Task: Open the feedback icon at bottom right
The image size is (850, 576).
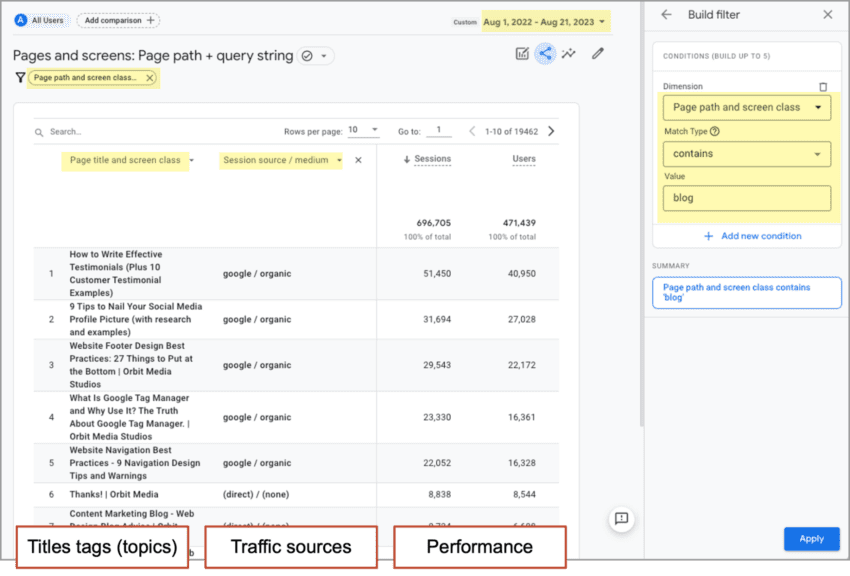Action: tap(621, 518)
